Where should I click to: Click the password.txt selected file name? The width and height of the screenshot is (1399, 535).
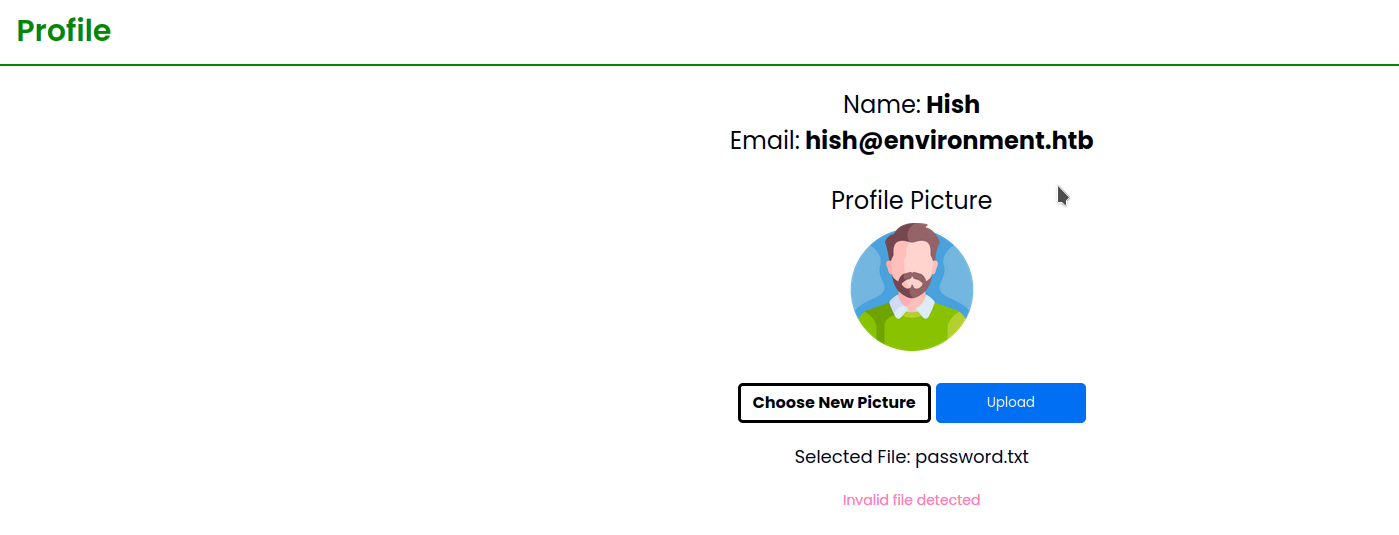971,457
